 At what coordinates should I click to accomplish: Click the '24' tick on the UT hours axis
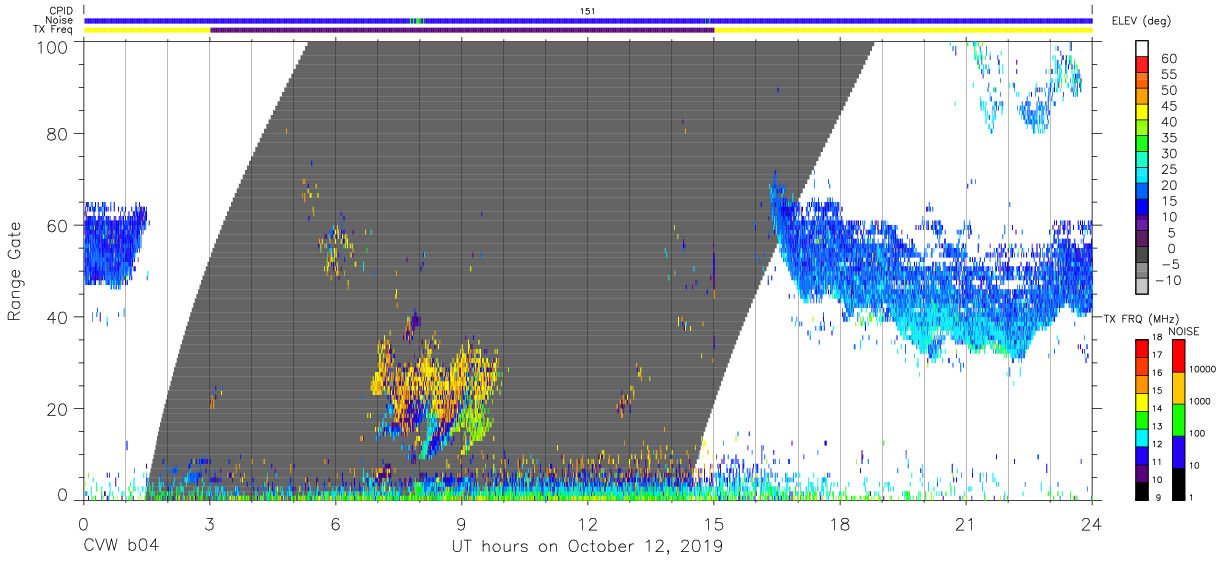pos(1092,524)
